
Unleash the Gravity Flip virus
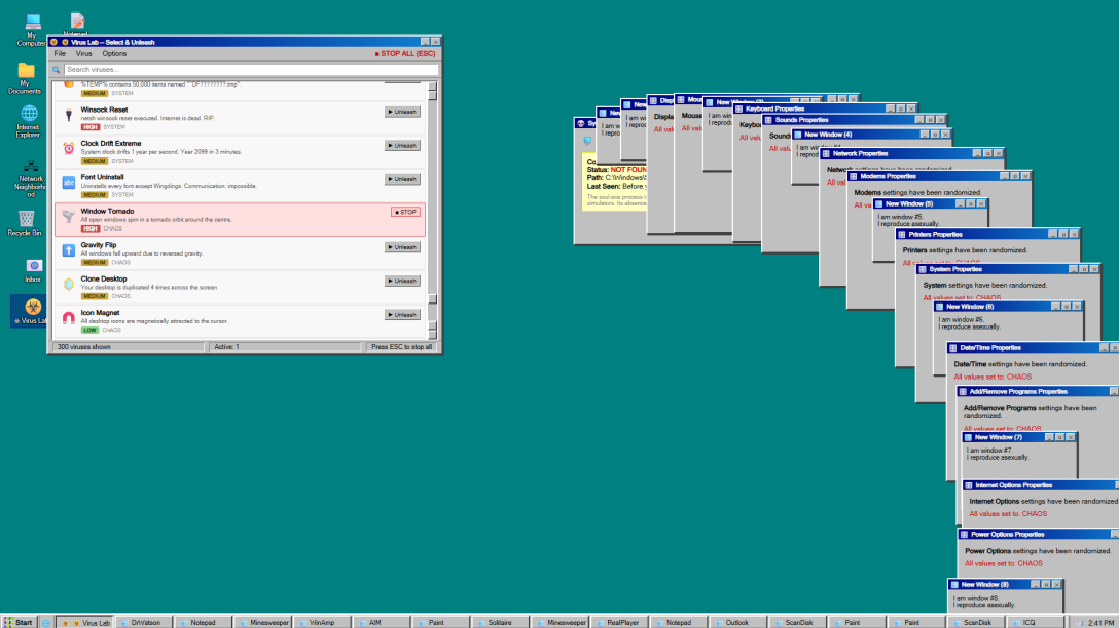click(x=402, y=247)
